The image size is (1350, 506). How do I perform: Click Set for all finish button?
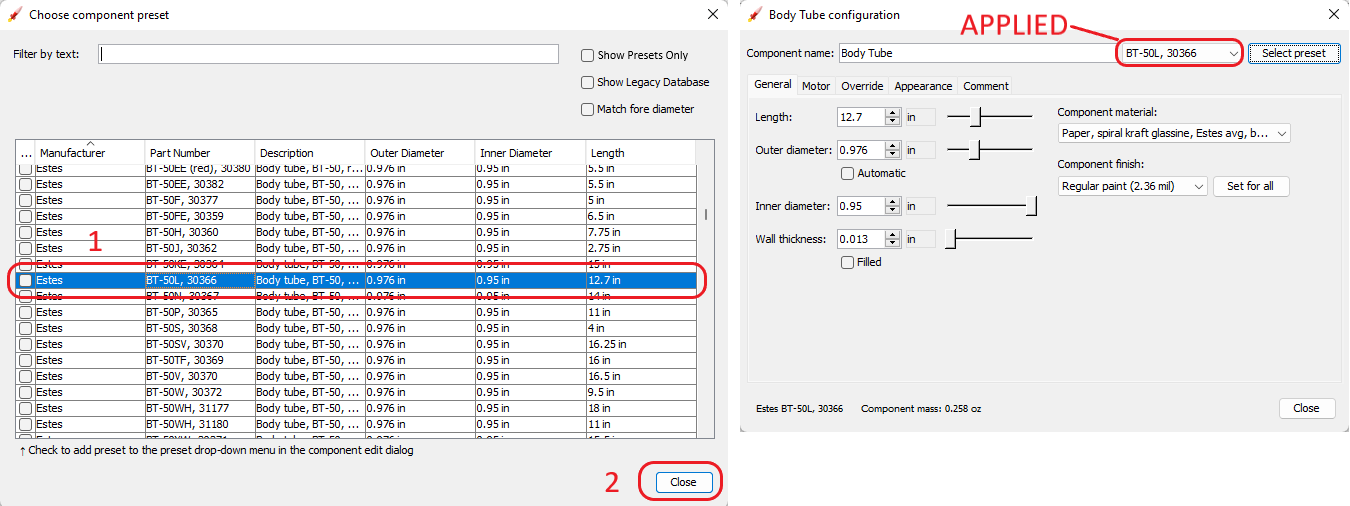[x=1251, y=186]
